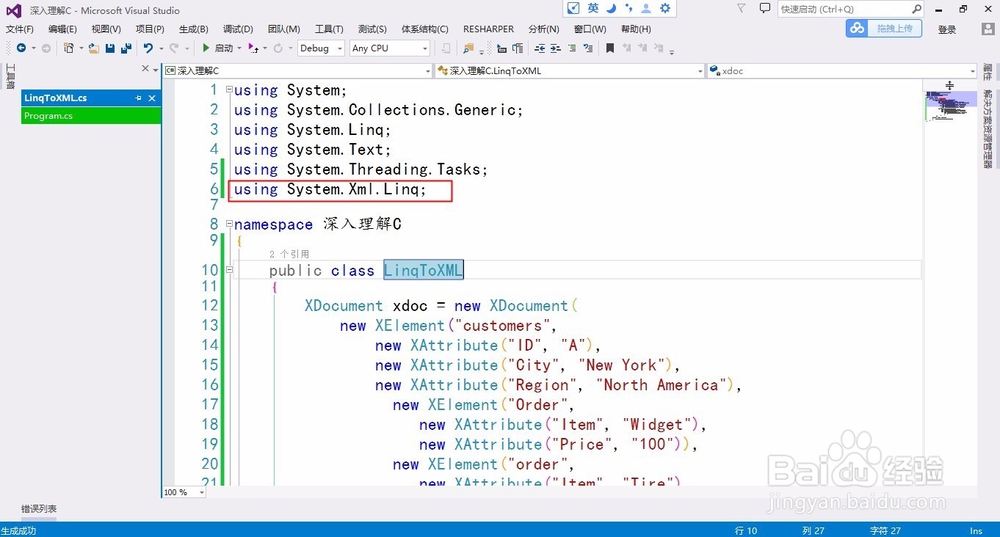Click the IME moon icon
The image size is (1000, 537).
pyautogui.click(x=611, y=8)
